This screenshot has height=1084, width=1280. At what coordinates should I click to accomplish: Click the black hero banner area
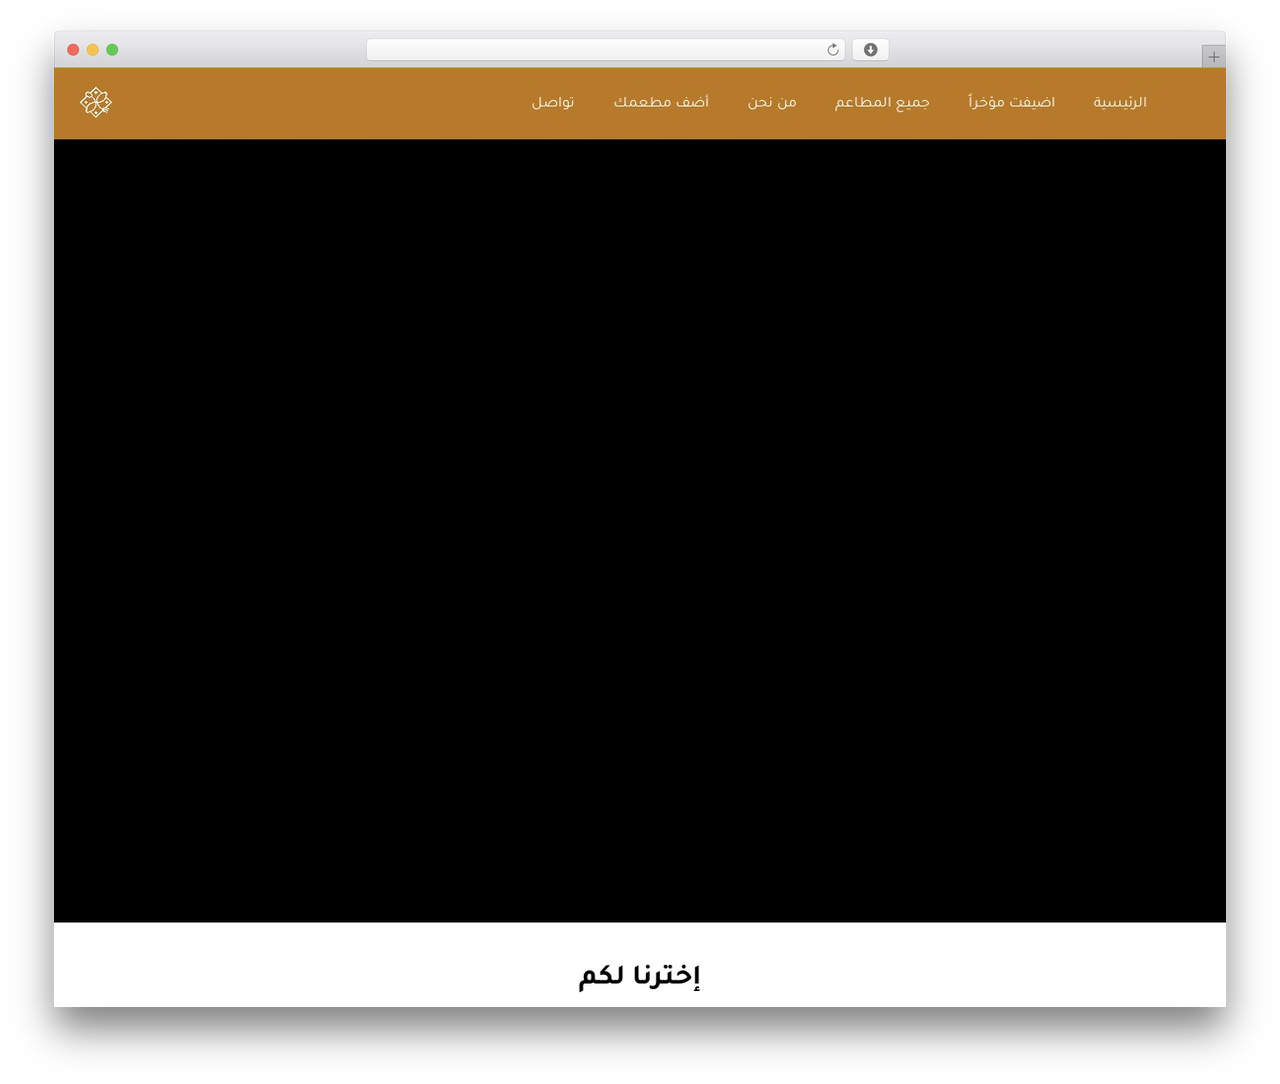click(x=640, y=531)
